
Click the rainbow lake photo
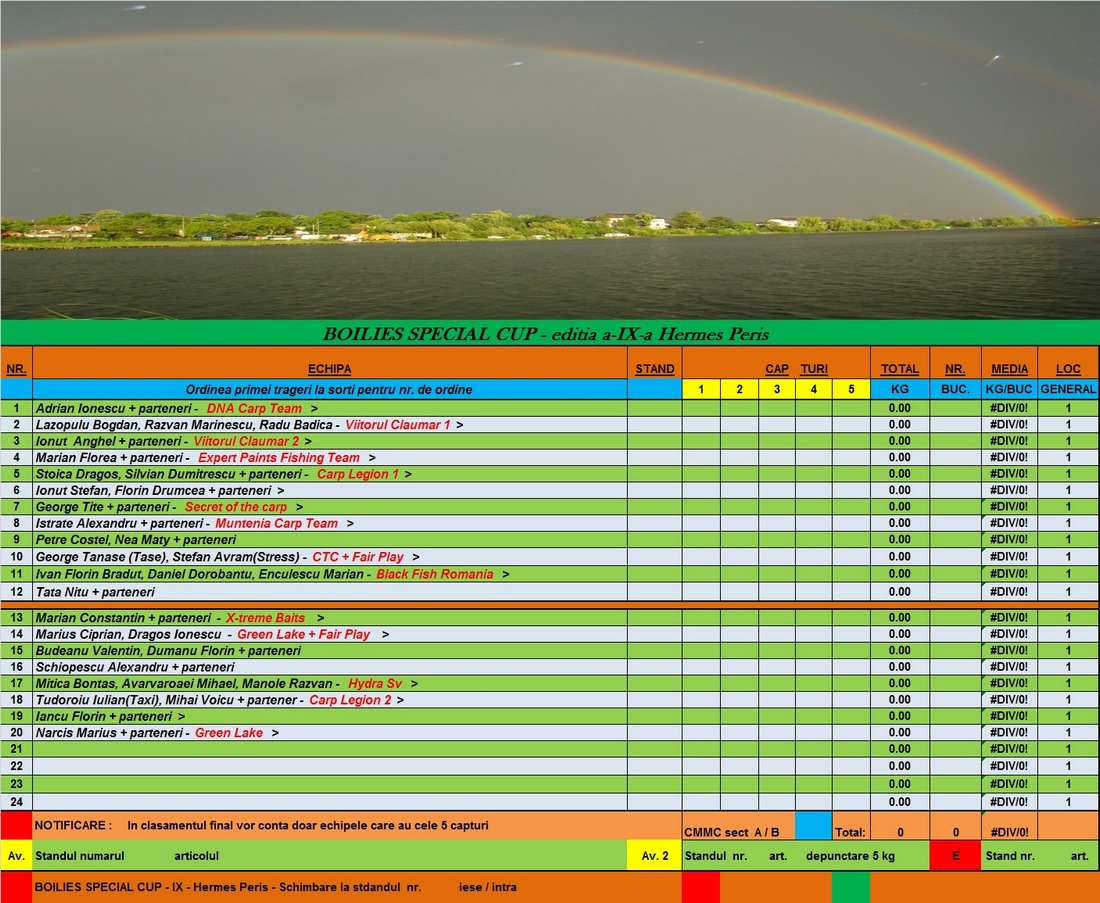550,160
